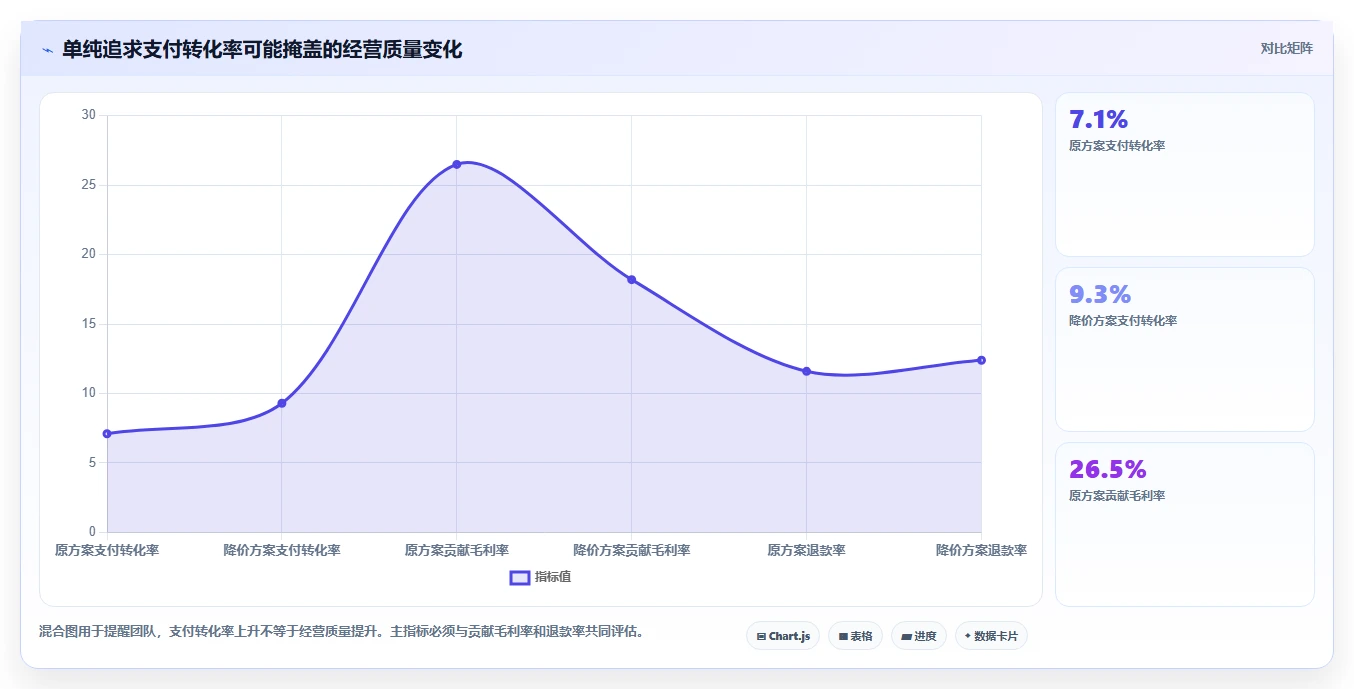Click the x-axis label 降价方案贡献毛利率
Screen dimensions: 1354x689
(x=631, y=550)
